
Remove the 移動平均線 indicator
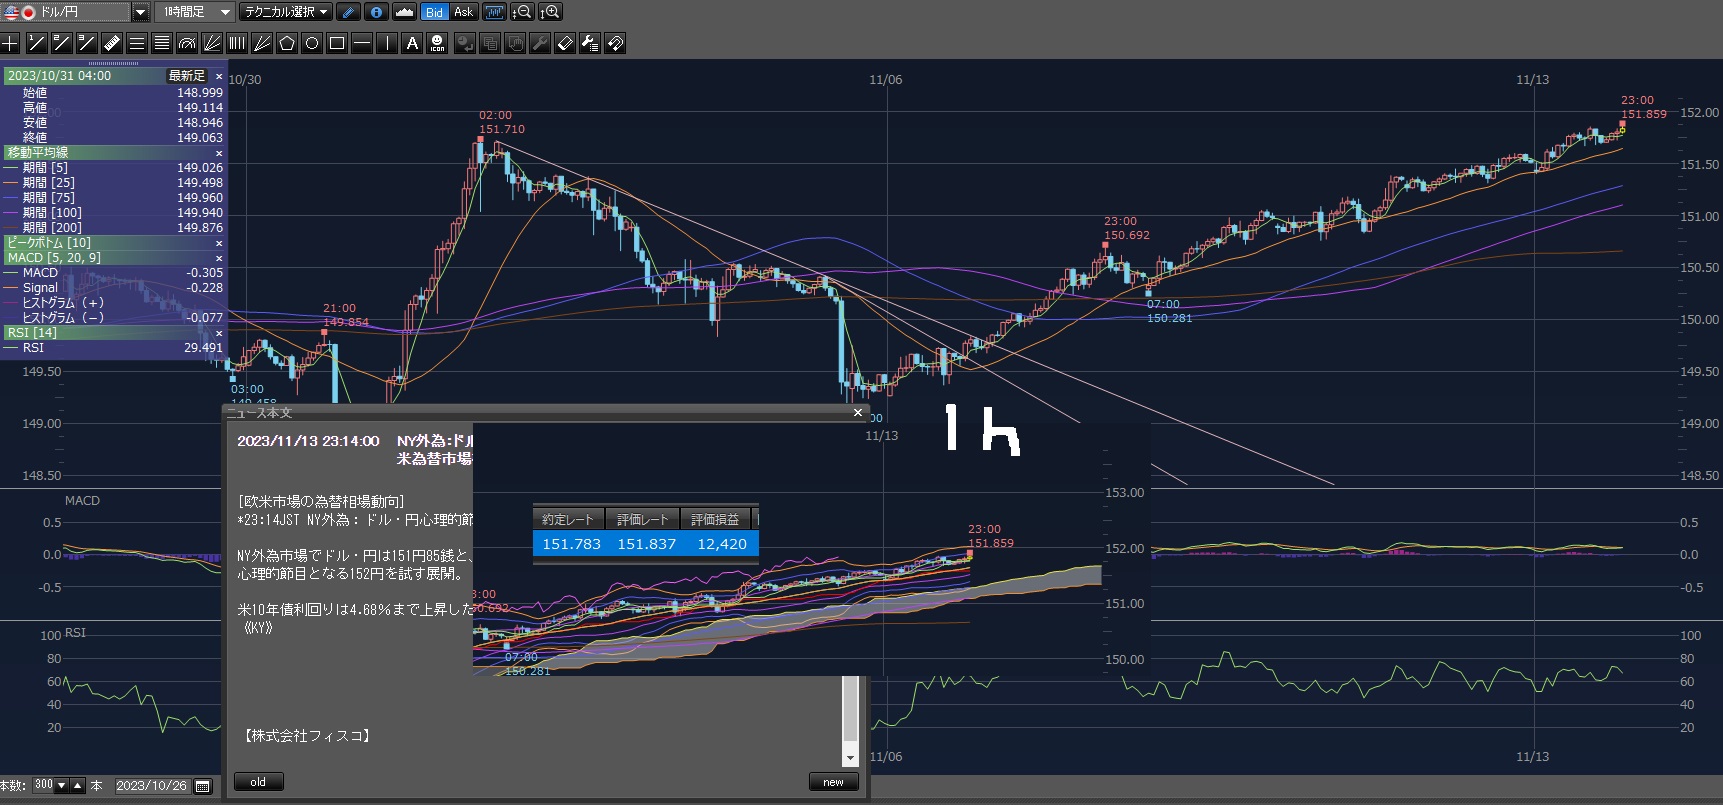[219, 153]
